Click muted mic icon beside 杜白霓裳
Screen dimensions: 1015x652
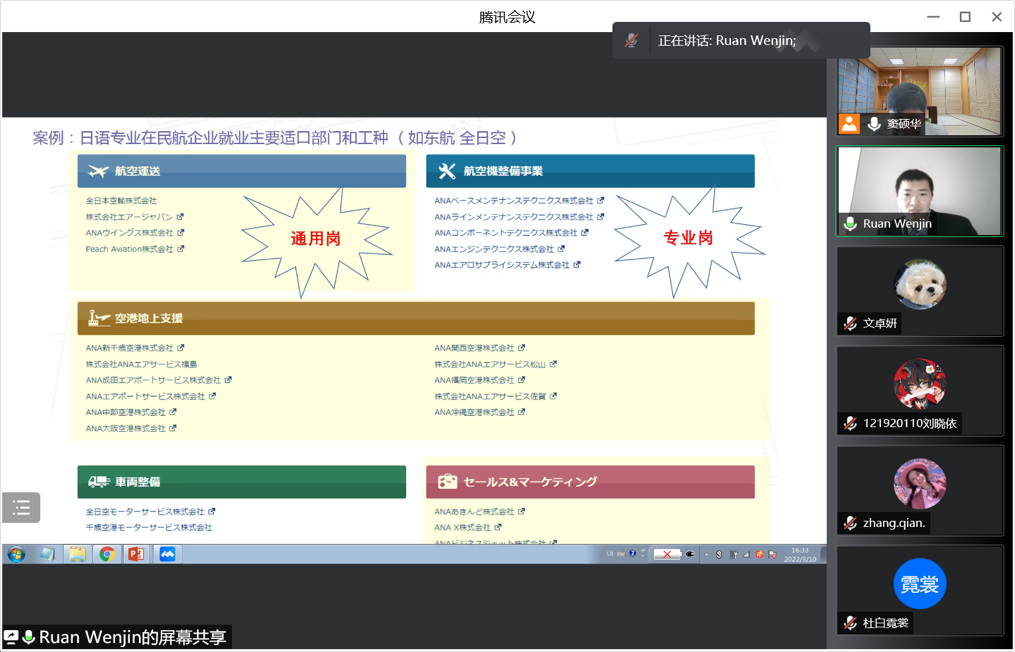point(851,623)
